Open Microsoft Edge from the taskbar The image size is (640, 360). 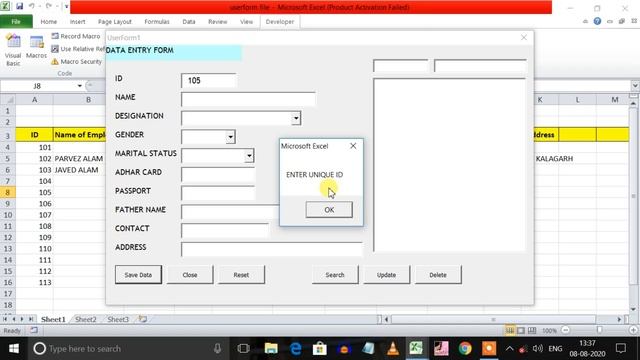pos(296,349)
